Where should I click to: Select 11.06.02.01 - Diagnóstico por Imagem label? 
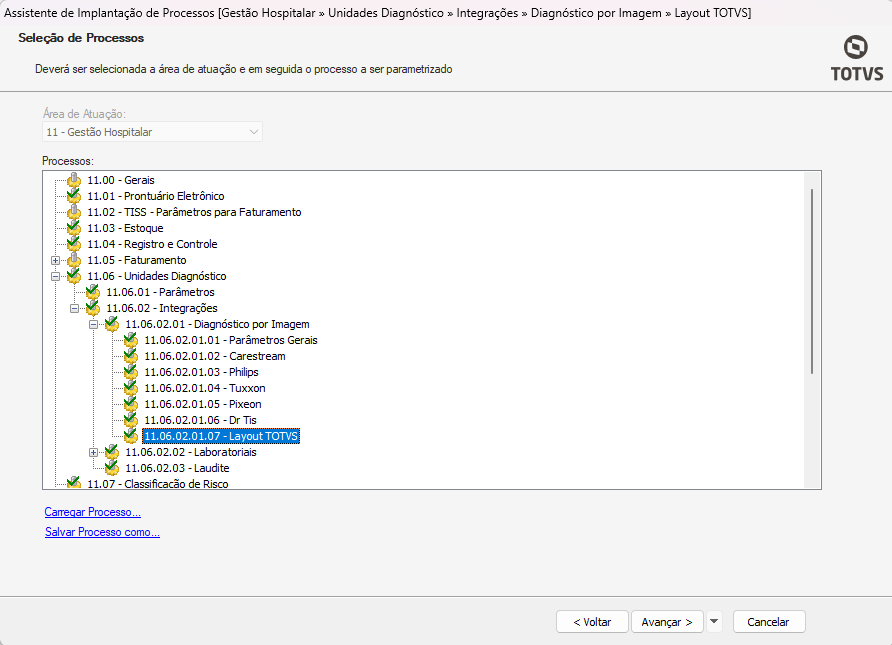pyautogui.click(x=217, y=324)
